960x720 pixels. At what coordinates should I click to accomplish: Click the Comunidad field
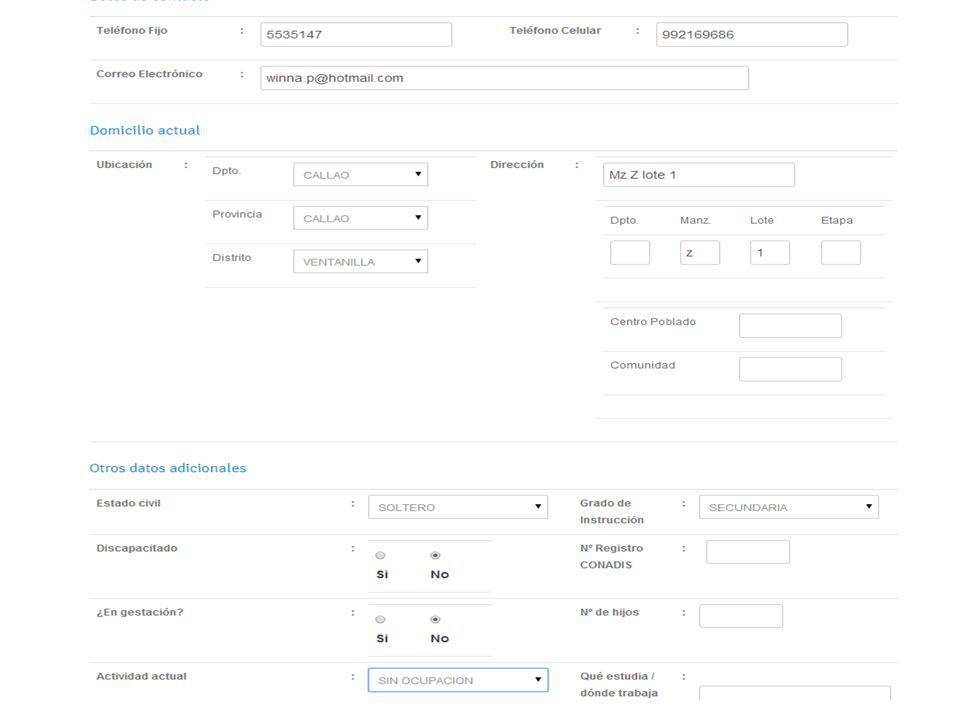pos(790,369)
